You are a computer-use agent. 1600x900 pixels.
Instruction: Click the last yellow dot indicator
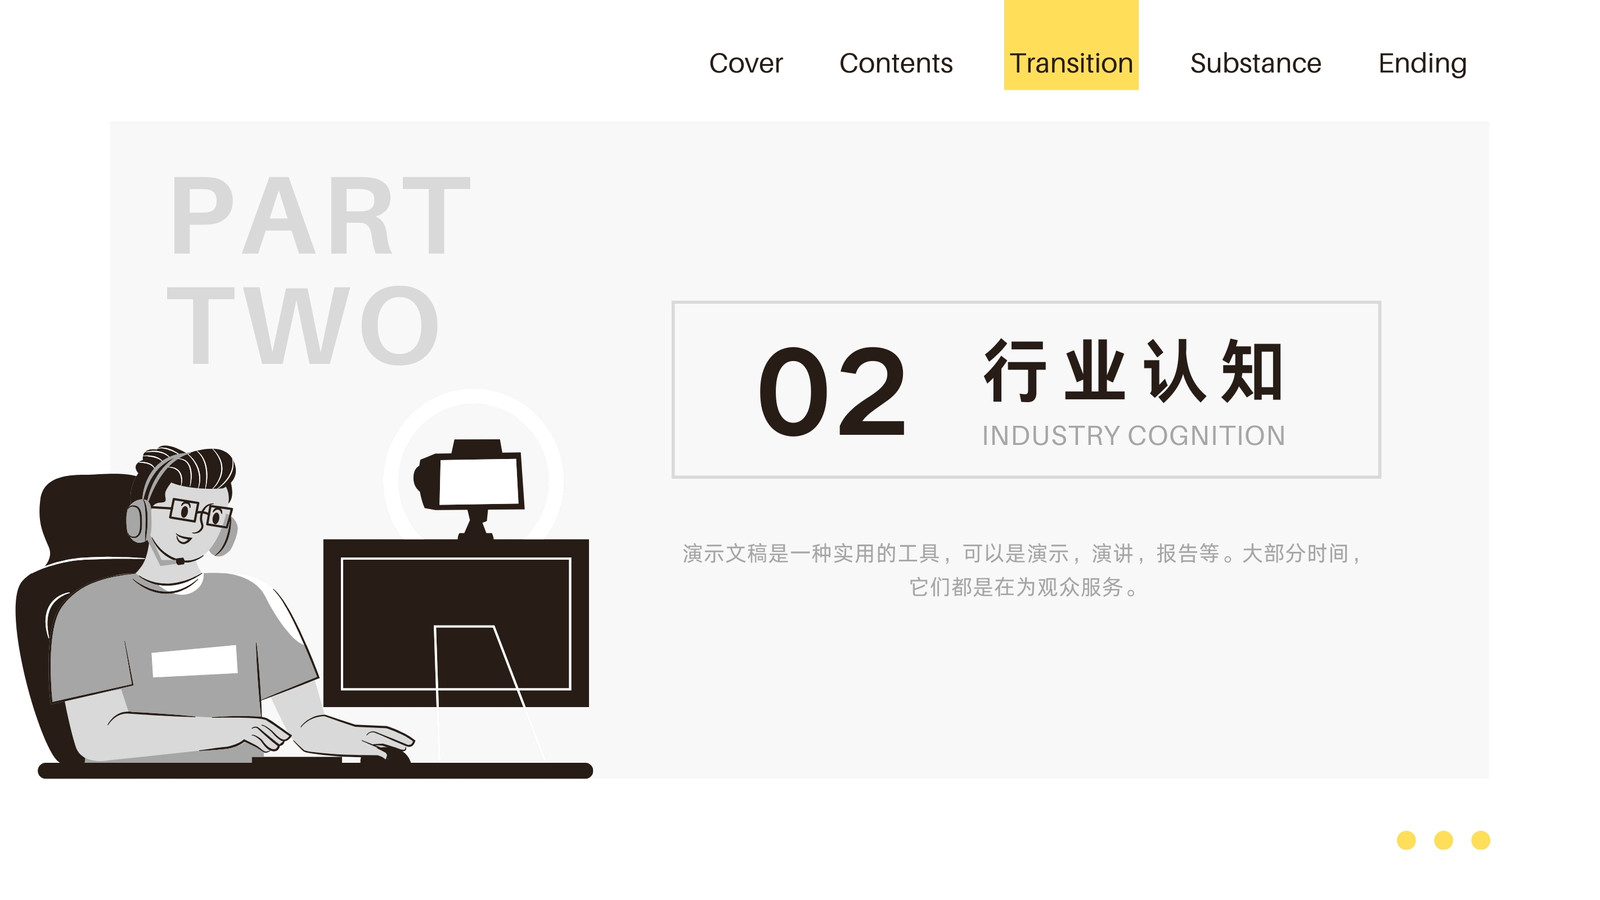(1481, 840)
